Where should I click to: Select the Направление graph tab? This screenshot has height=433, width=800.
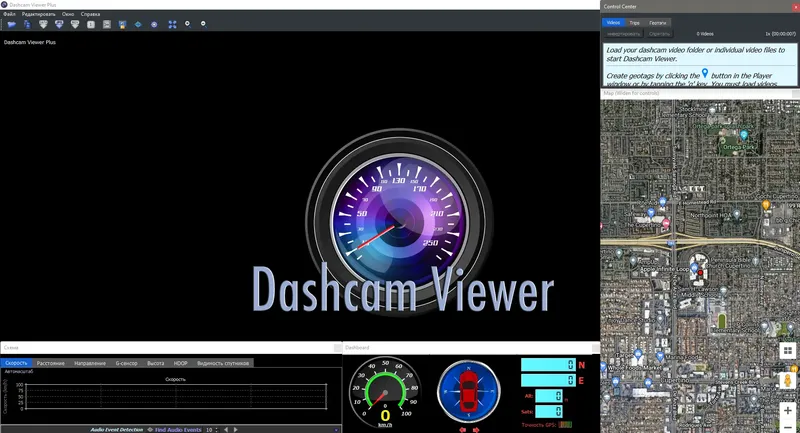point(90,363)
